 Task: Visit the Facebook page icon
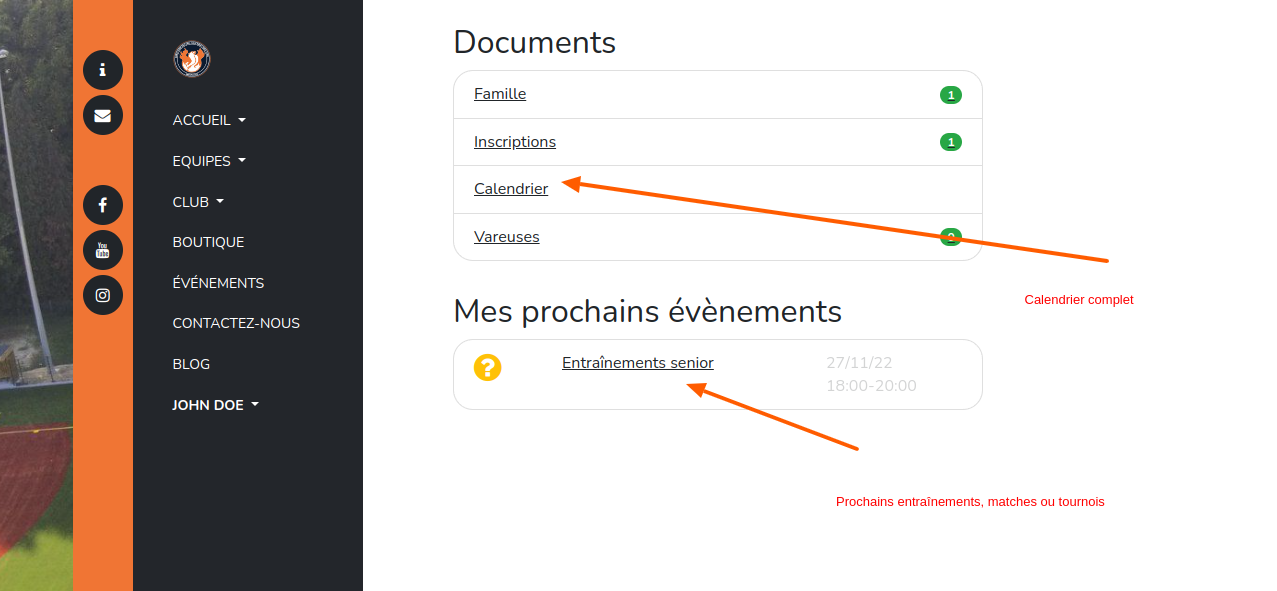coord(103,205)
